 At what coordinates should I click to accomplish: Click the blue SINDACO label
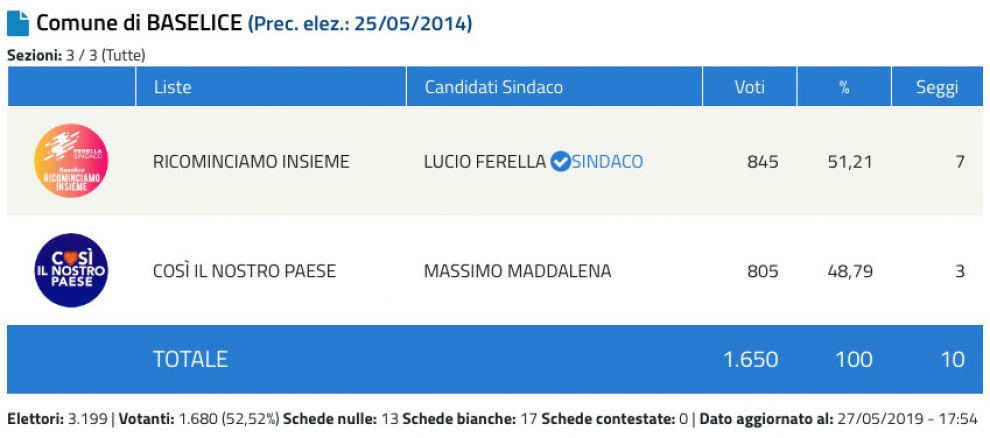tap(607, 161)
